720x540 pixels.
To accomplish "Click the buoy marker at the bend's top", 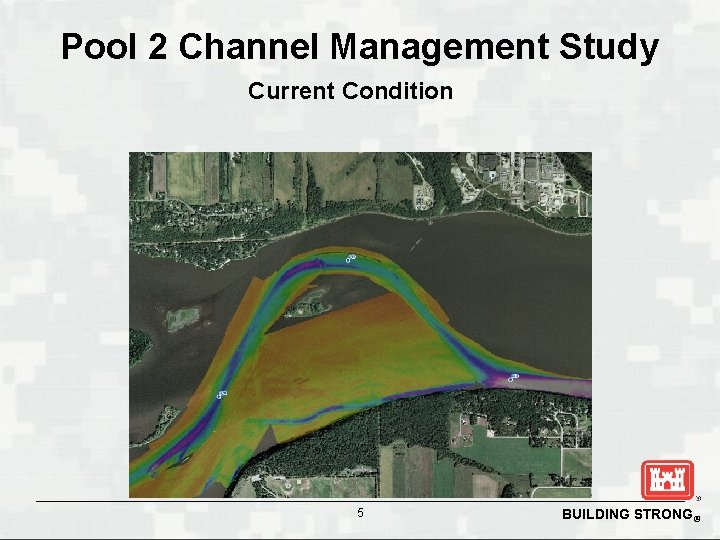I will (x=351, y=258).
